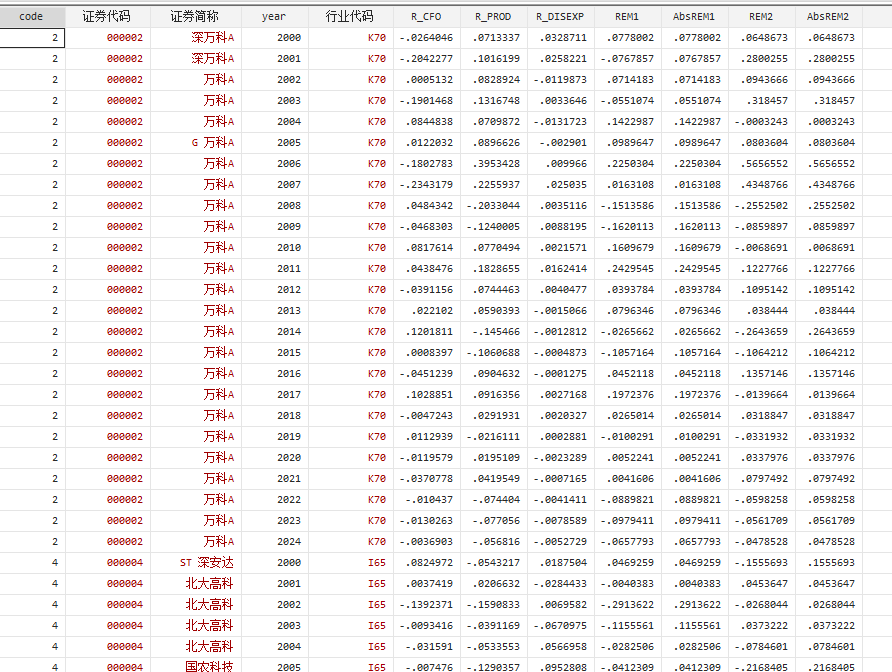
Task: Select AbsREM2 value .0784601
Action: 831,647
